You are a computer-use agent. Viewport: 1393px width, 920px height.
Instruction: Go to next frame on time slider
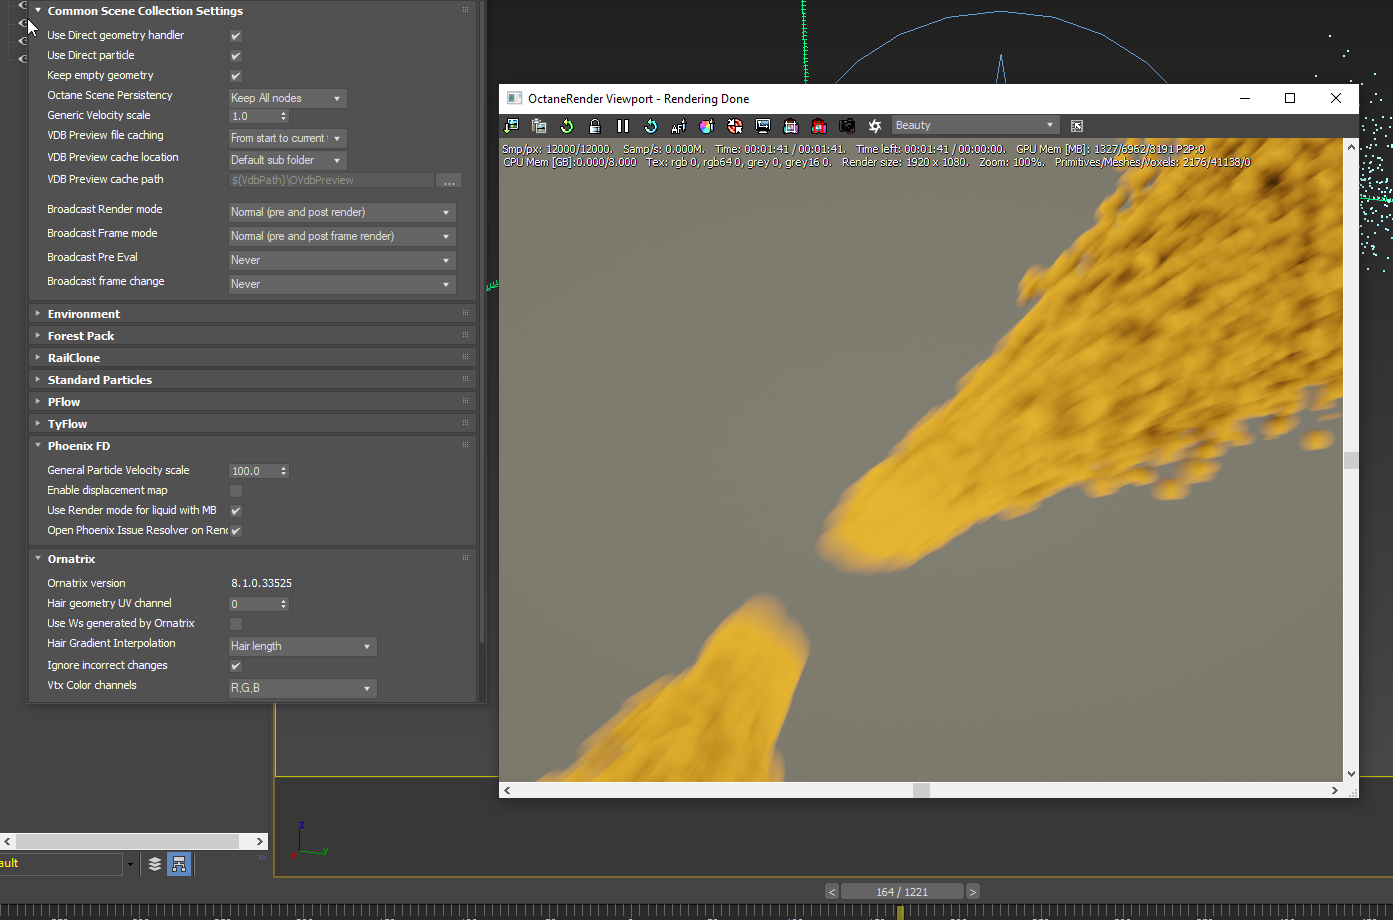pyautogui.click(x=973, y=892)
